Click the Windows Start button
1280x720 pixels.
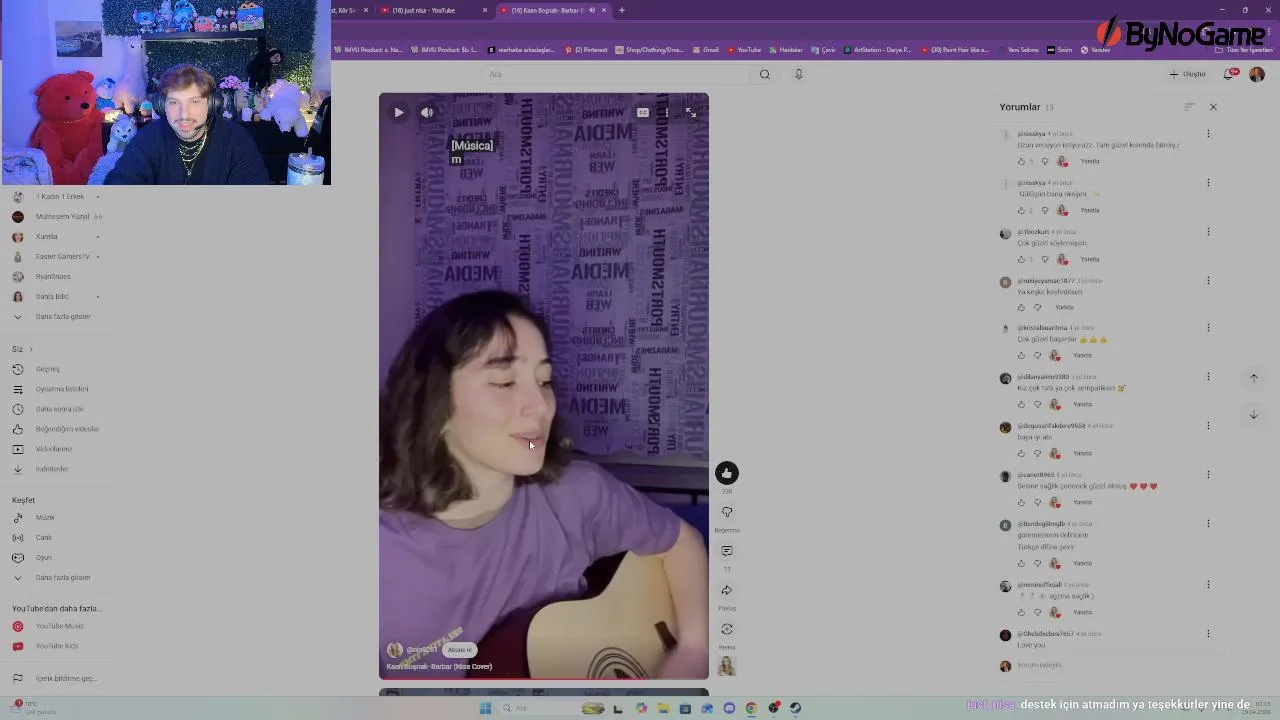[485, 708]
